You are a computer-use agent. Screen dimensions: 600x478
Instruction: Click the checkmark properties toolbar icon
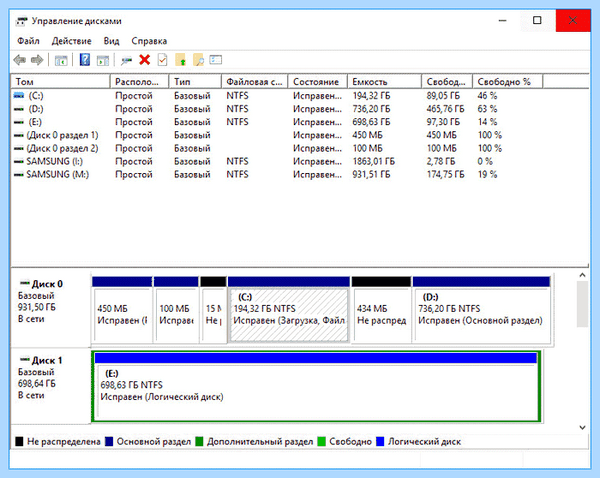tap(162, 60)
